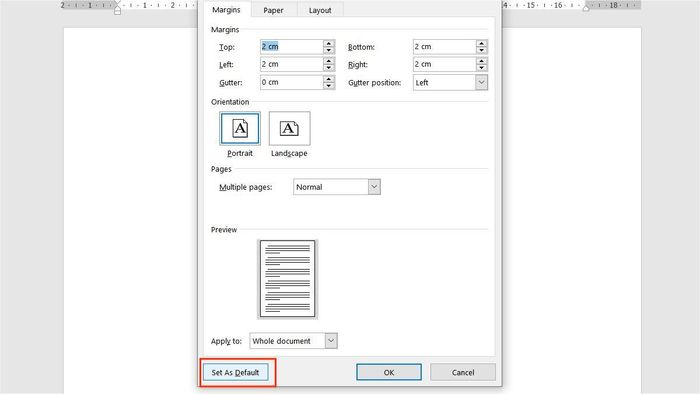Click the Right margin input field
This screenshot has width=700, height=394.
pyautogui.click(x=444, y=64)
